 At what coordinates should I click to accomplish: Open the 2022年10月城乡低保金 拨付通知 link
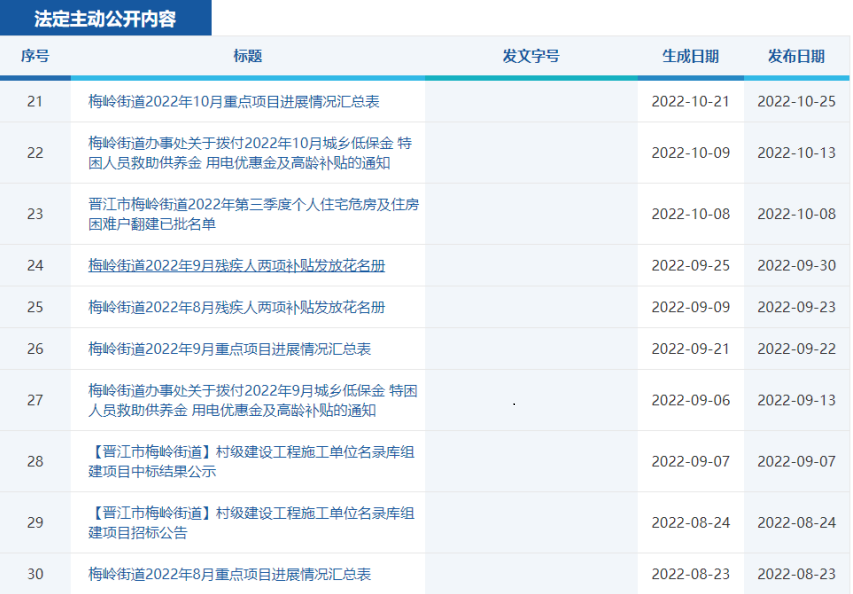[249, 153]
